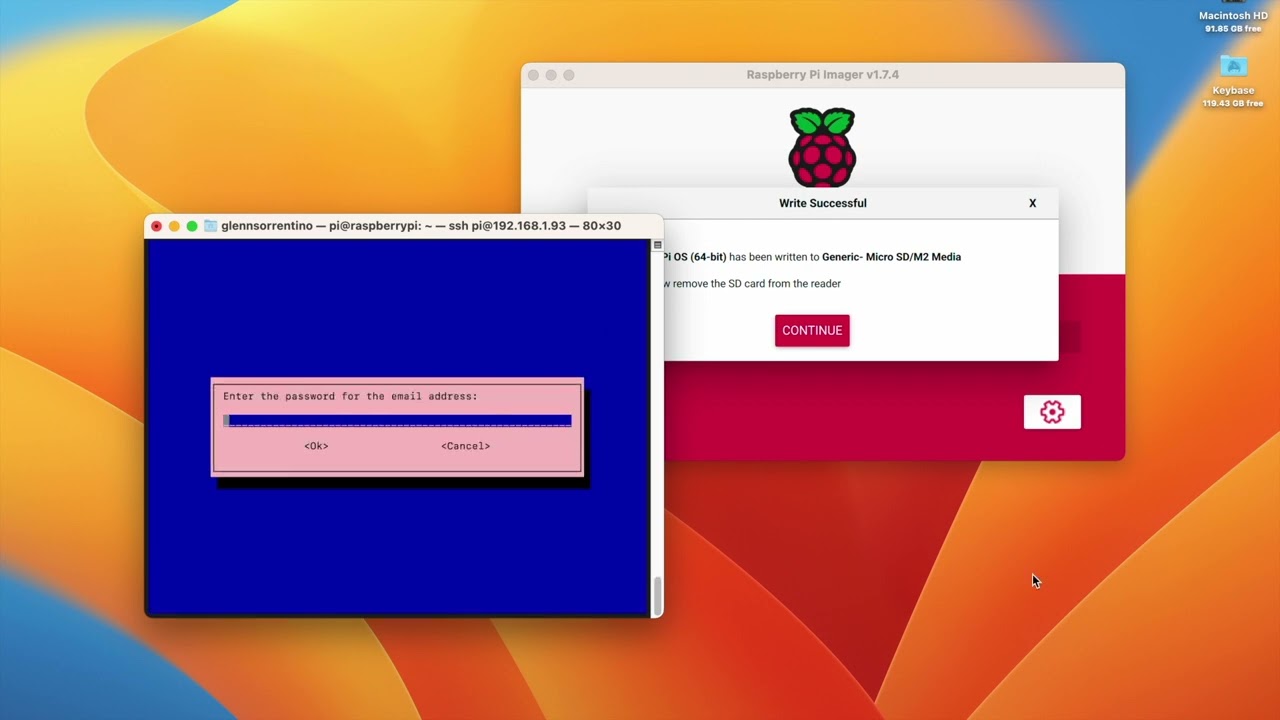Open the Macintosh HD drive icon on desktop
The image size is (1280, 720).
click(1233, 3)
